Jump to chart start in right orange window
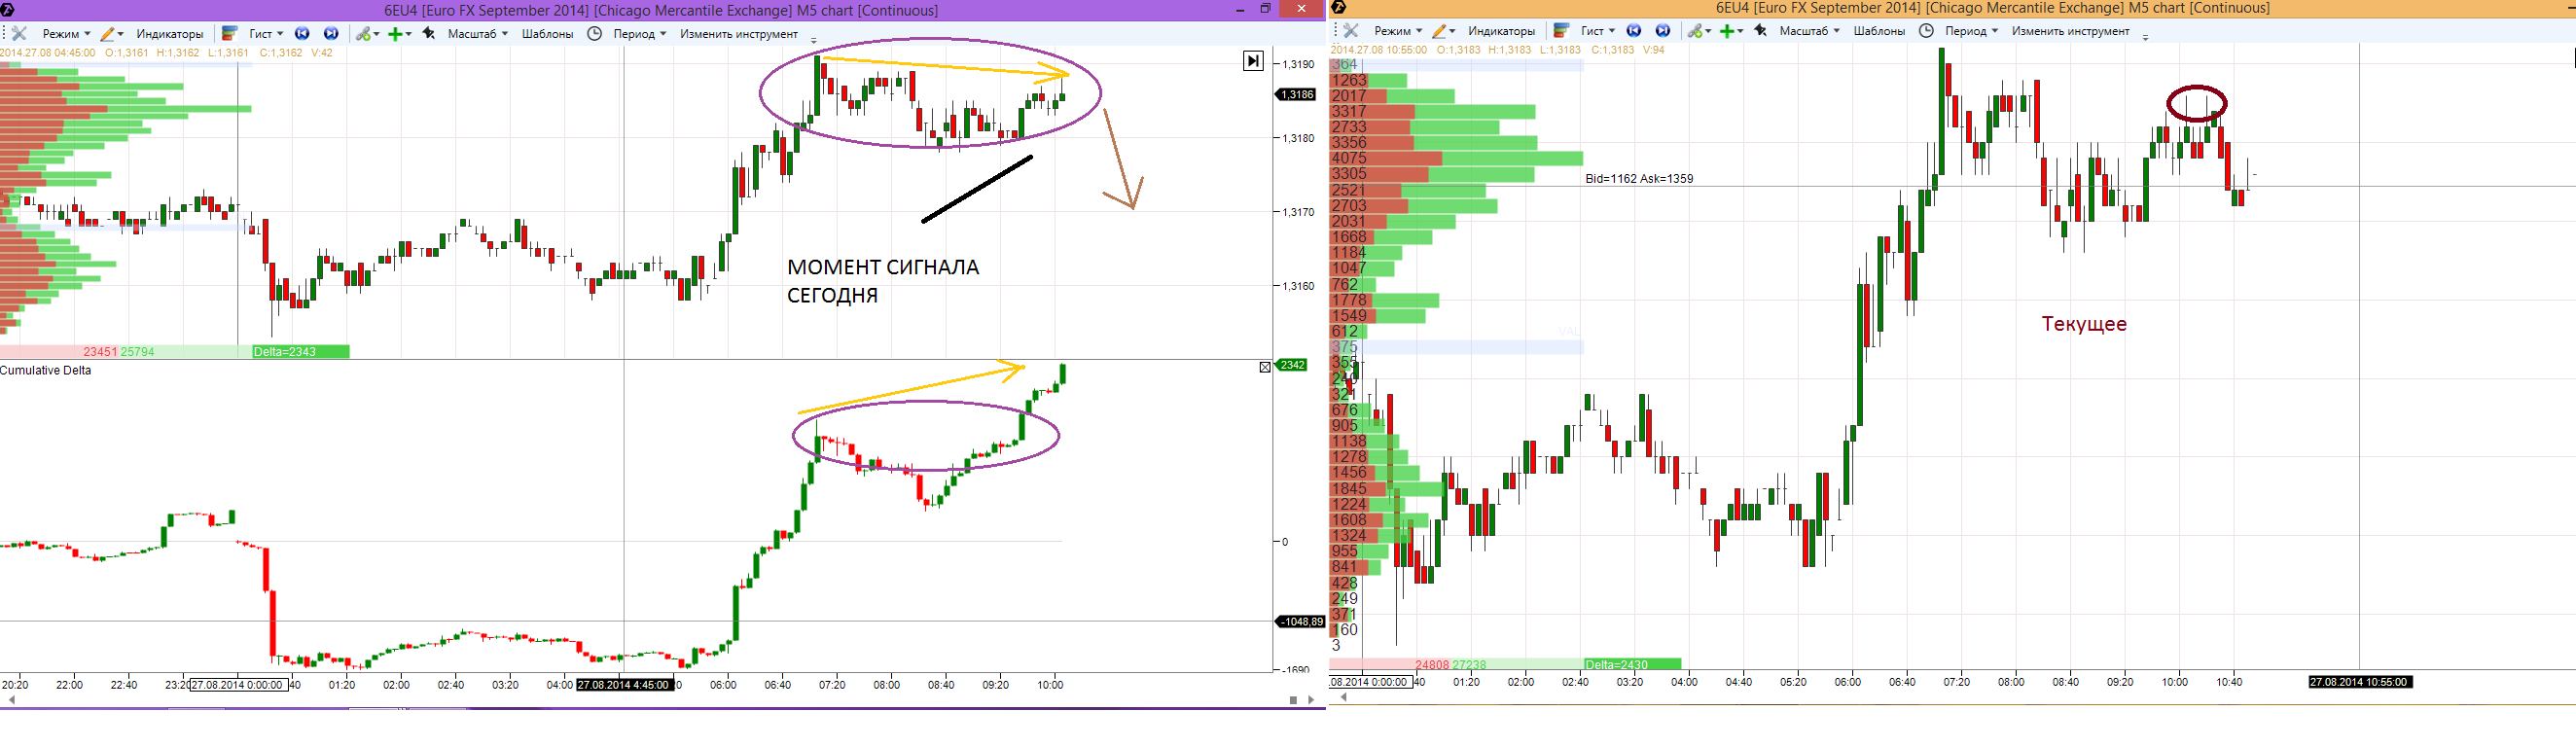This screenshot has height=747, width=2576. pos(1634,31)
